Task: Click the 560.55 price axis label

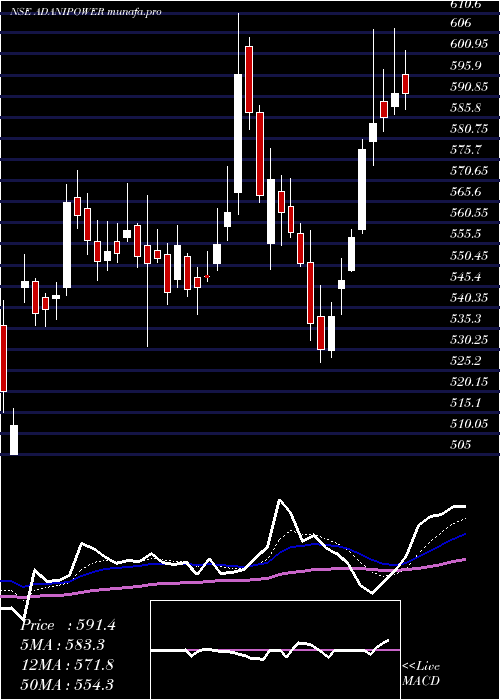Action: [468, 213]
